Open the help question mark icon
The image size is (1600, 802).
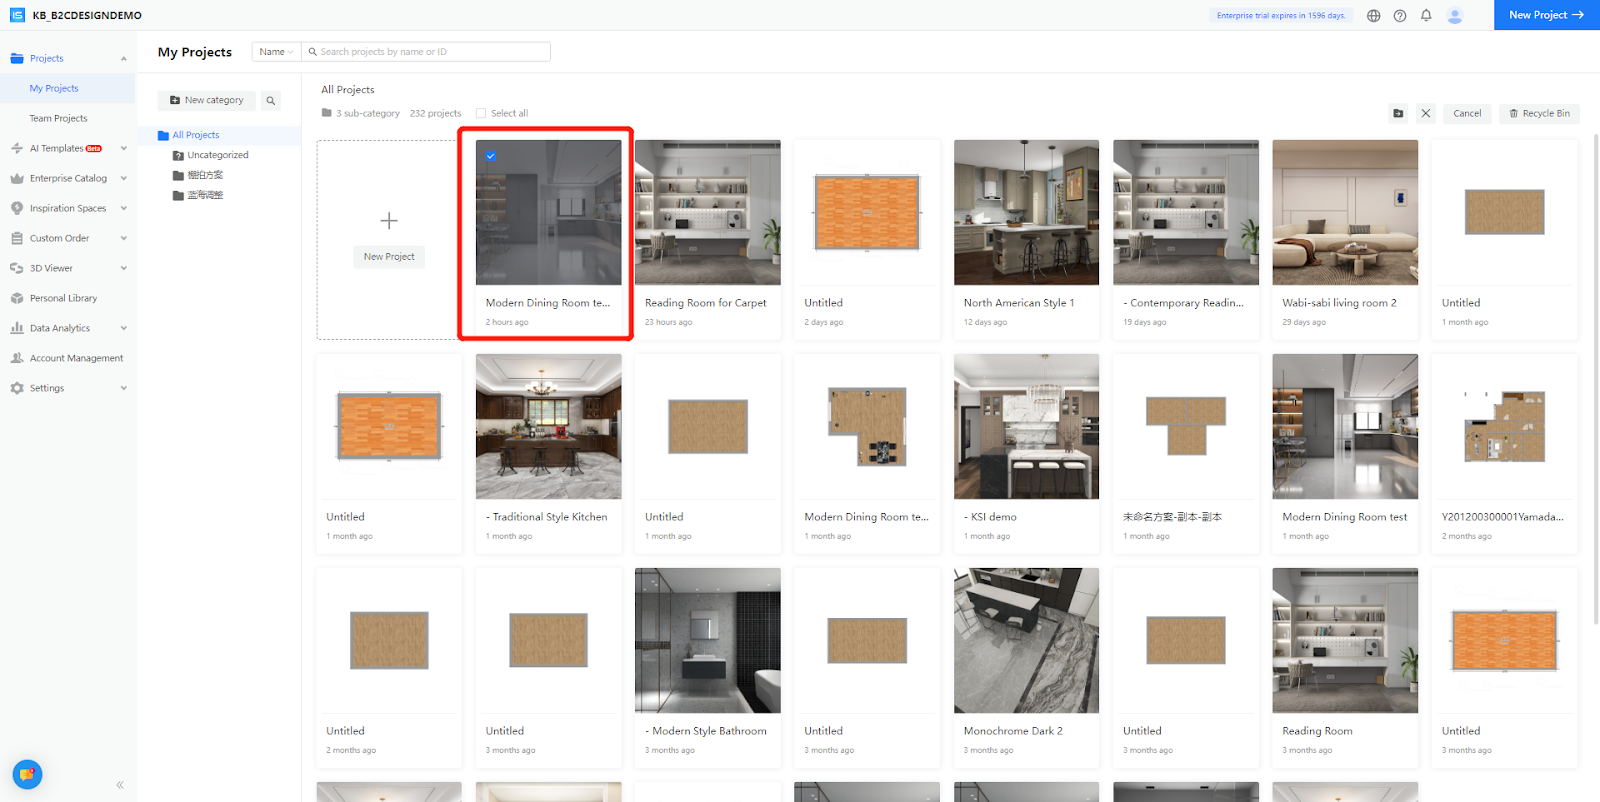point(1400,15)
